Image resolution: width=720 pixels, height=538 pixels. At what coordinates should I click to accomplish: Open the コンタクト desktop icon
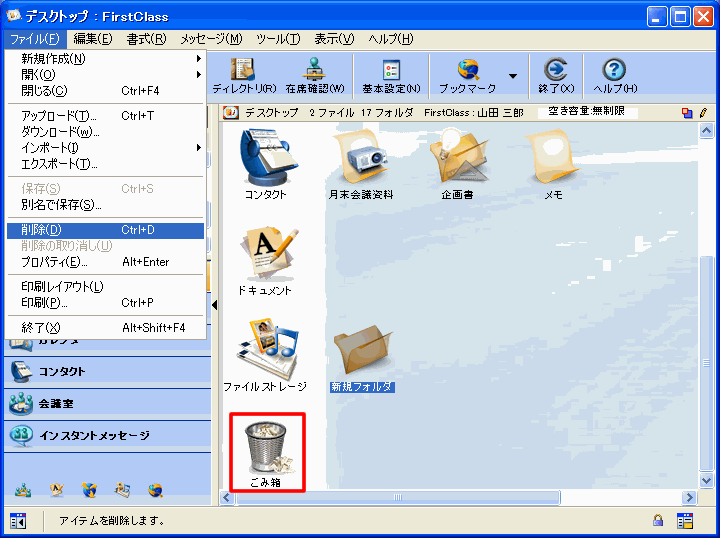coord(265,160)
